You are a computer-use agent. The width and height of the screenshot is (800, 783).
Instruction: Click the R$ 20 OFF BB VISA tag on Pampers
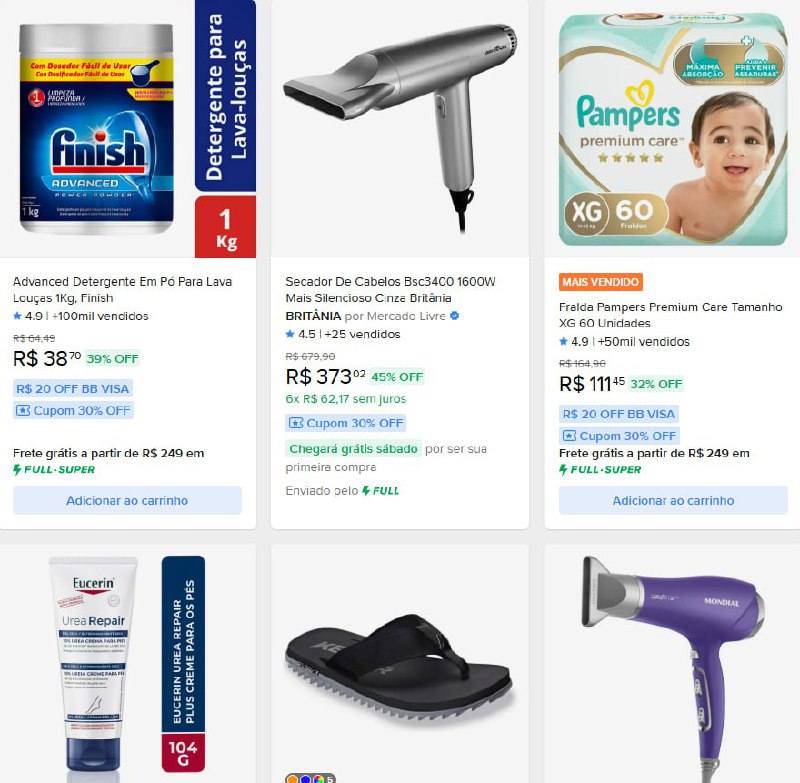coord(618,414)
